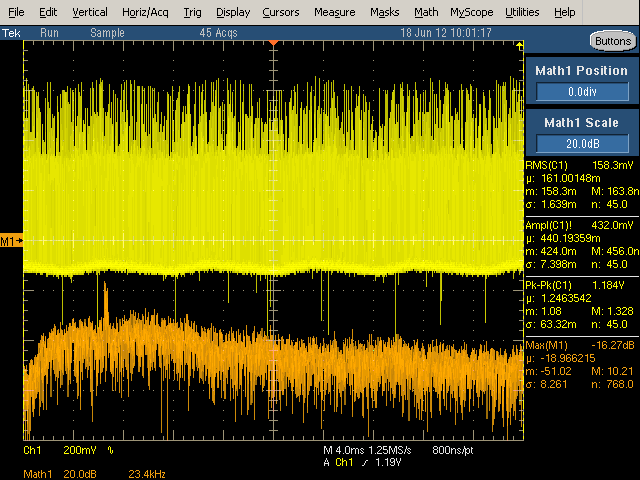Open the File menu

17,12
